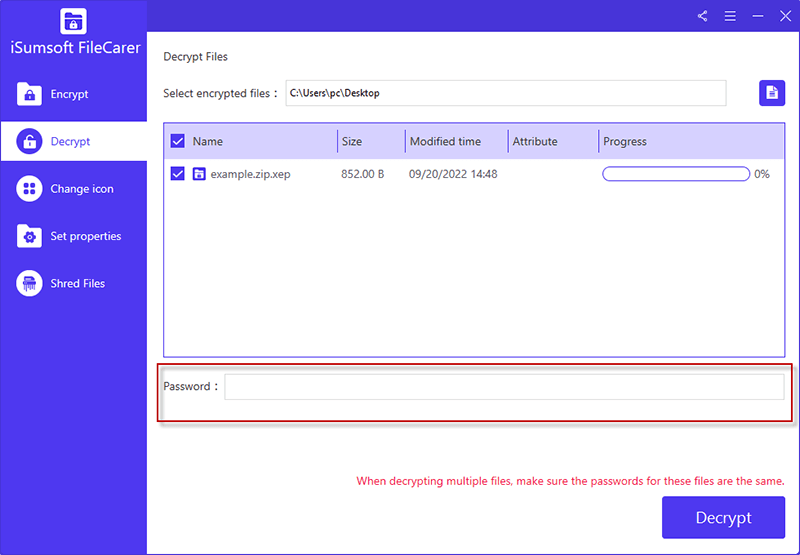This screenshot has width=800, height=555.
Task: Select the Decrypt sidebar item
Action: pyautogui.click(x=73, y=141)
